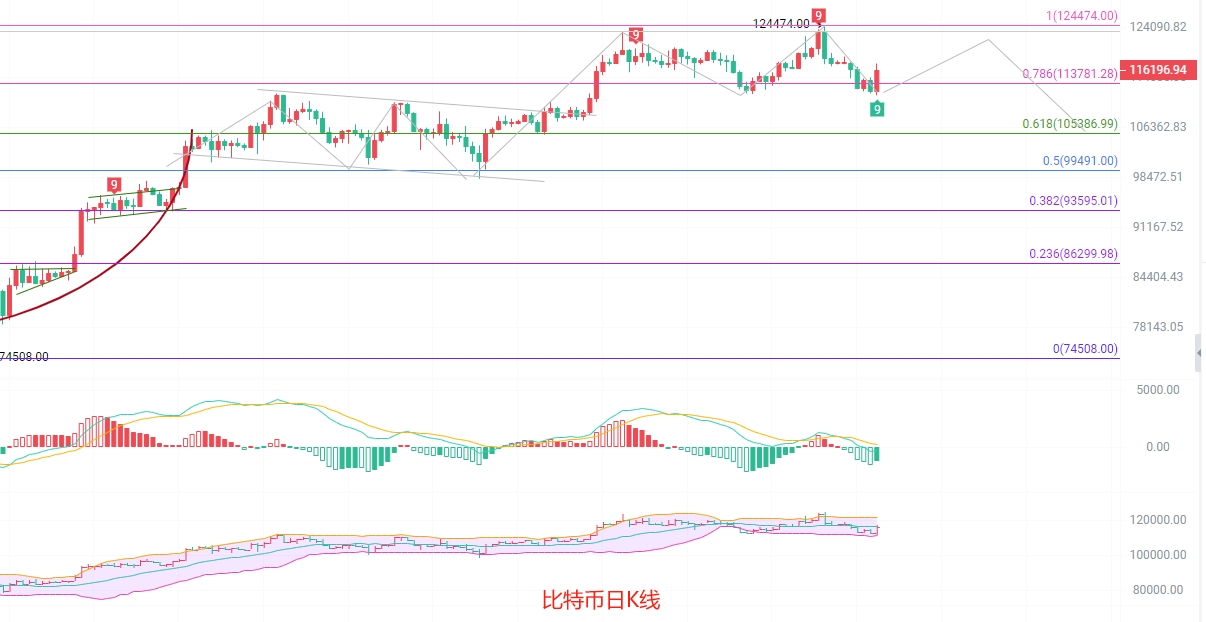Screen dimensions: 1206x622
Task: Click Bollinger axis value 80000.00
Action: pyautogui.click(x=1159, y=590)
